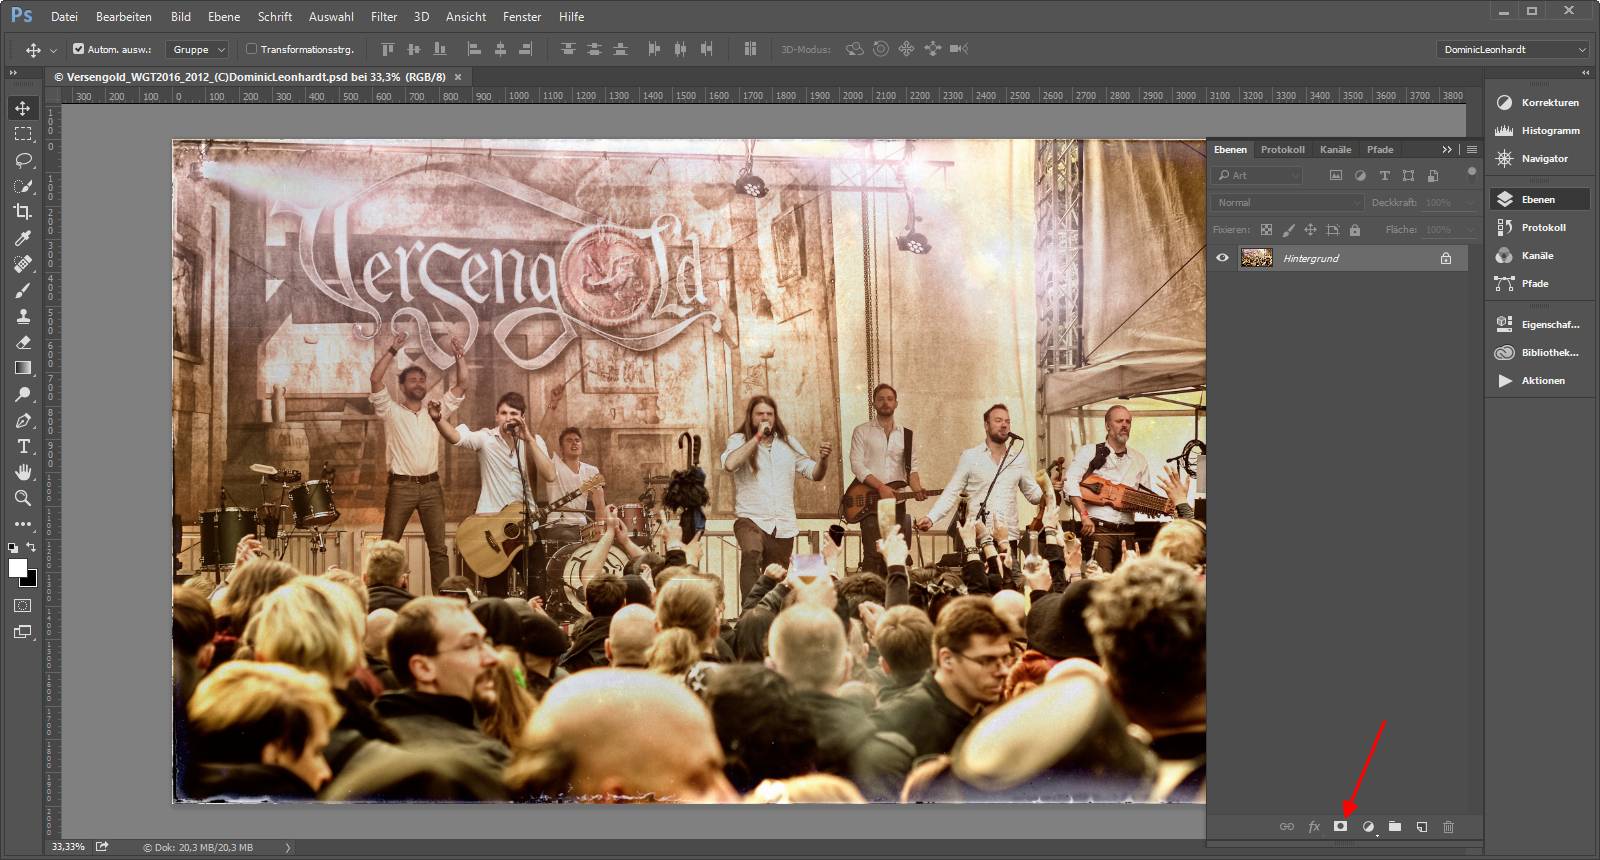This screenshot has width=1600, height=860.
Task: Toggle lock transparent pixels
Action: tap(1266, 230)
